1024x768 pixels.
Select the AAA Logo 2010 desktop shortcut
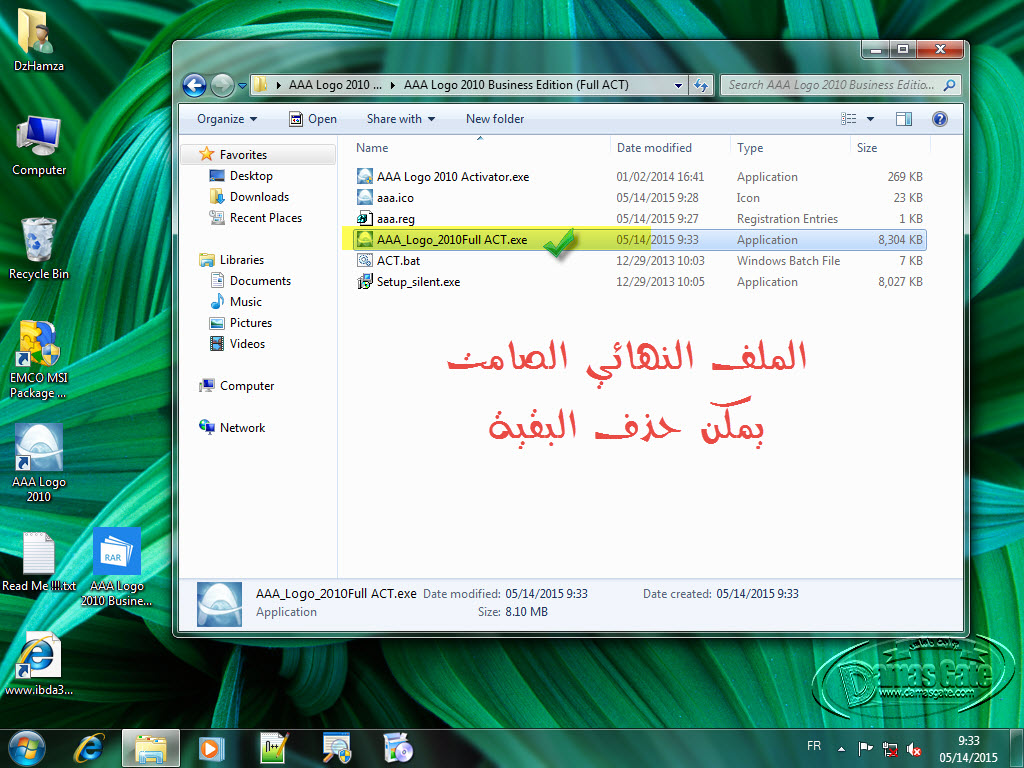(x=39, y=463)
